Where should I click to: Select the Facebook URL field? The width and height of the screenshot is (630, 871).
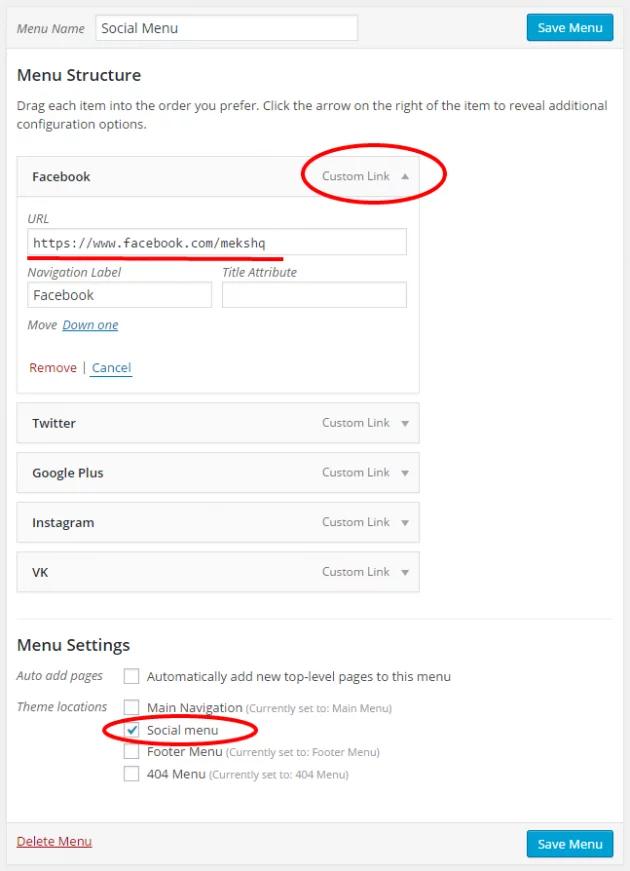pos(217,241)
